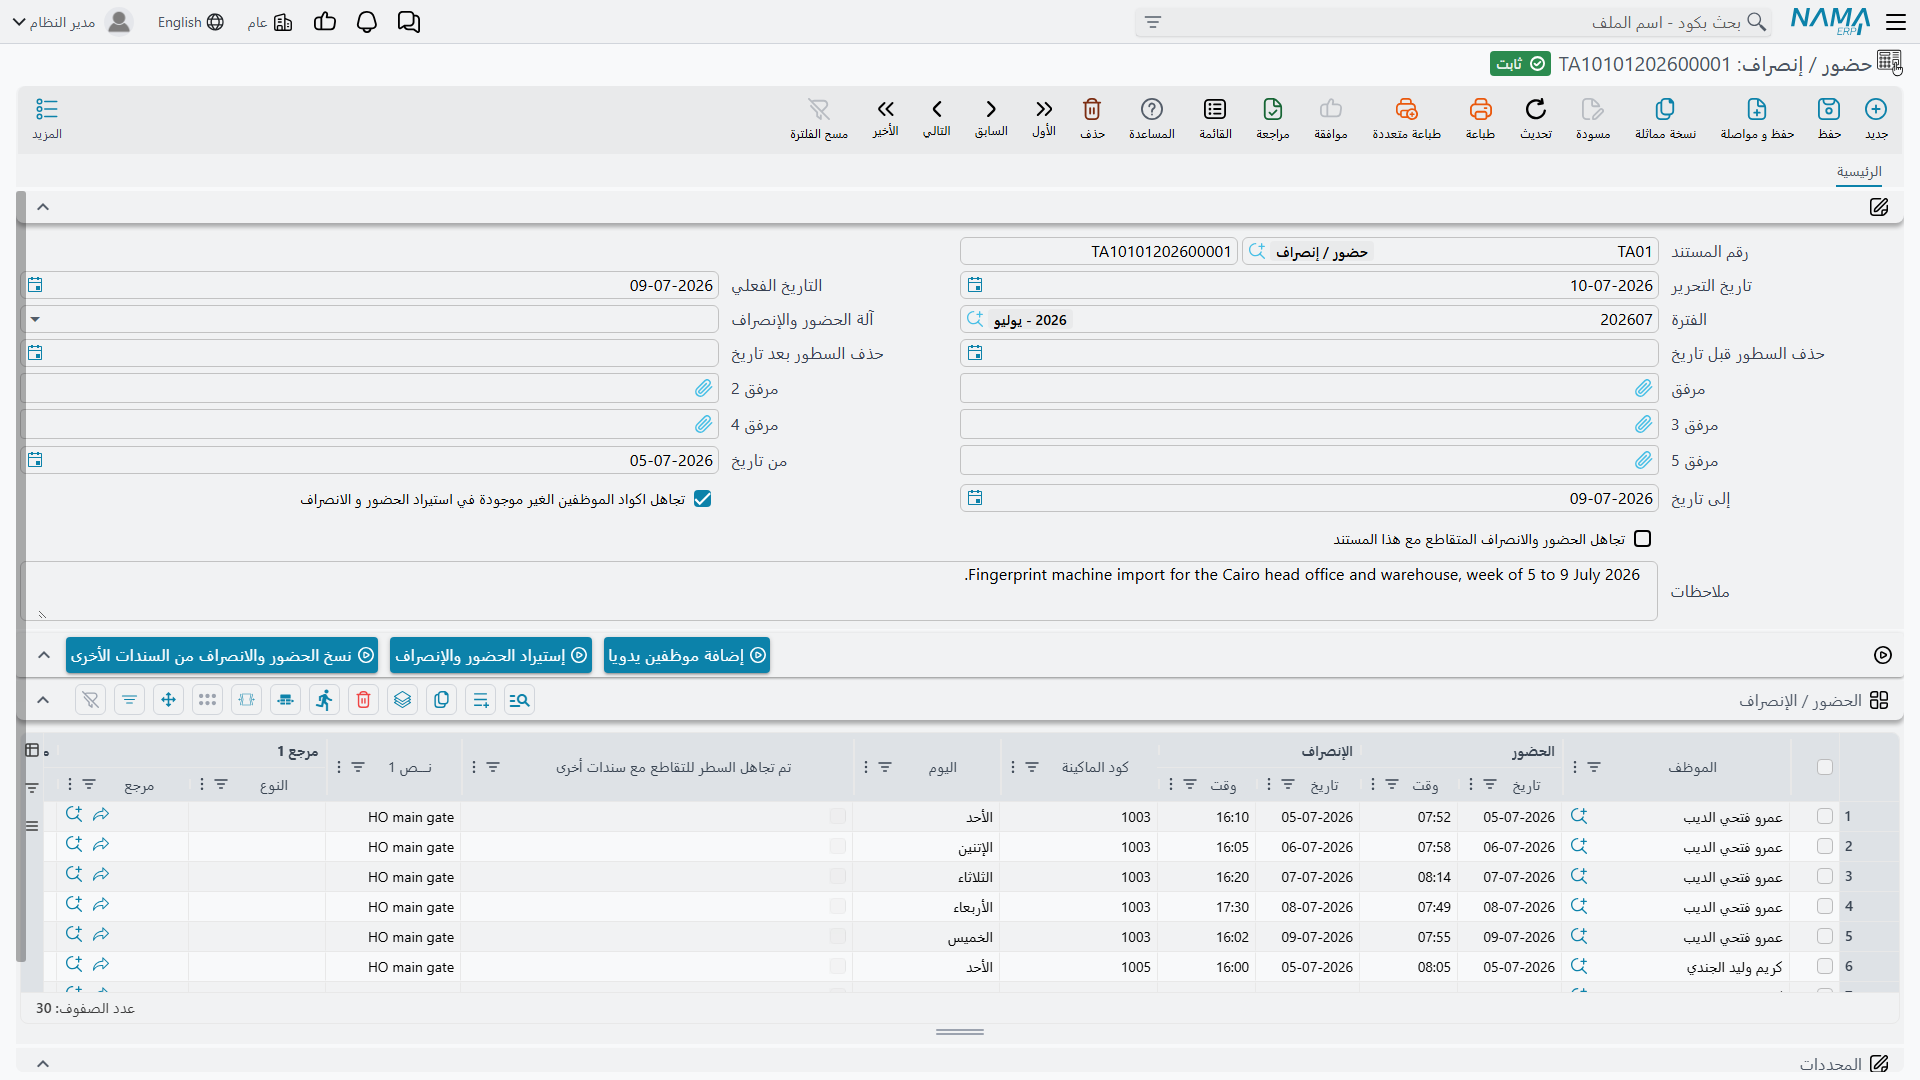Go to السابق previous record
The image size is (1920, 1080).
pyautogui.click(x=991, y=109)
